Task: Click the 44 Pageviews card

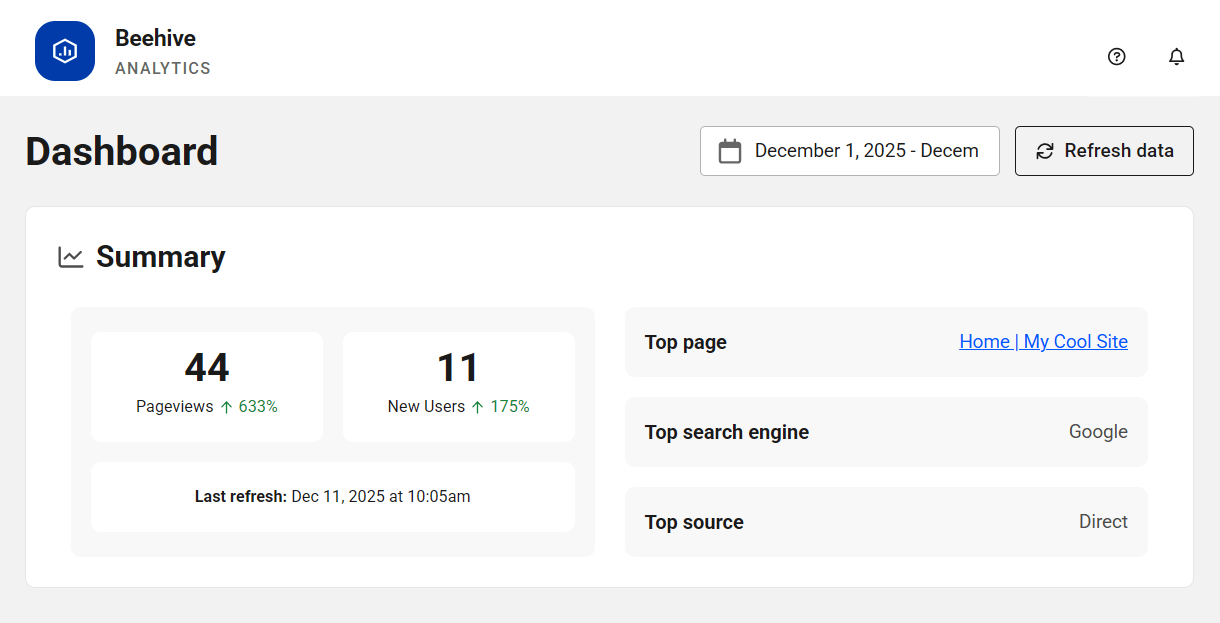Action: (207, 387)
